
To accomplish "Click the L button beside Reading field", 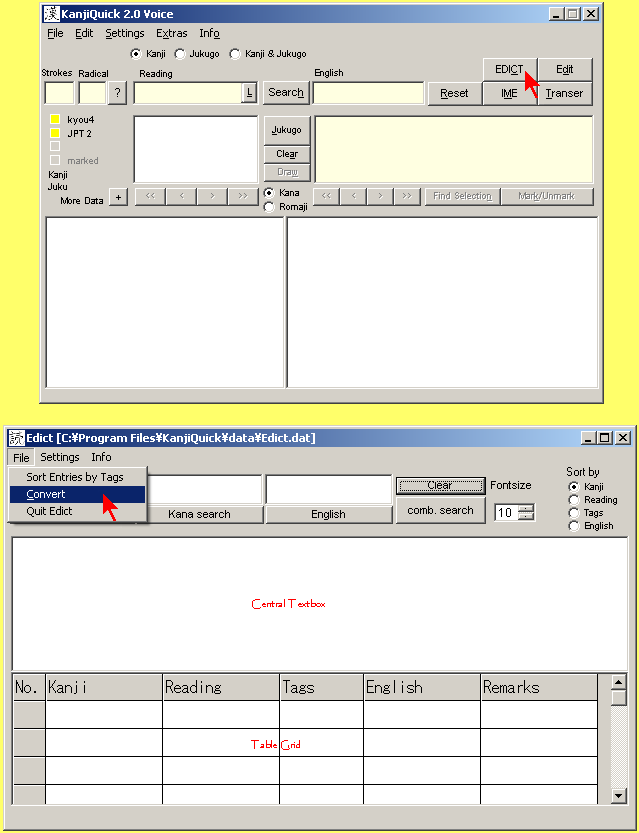I will (x=249, y=93).
